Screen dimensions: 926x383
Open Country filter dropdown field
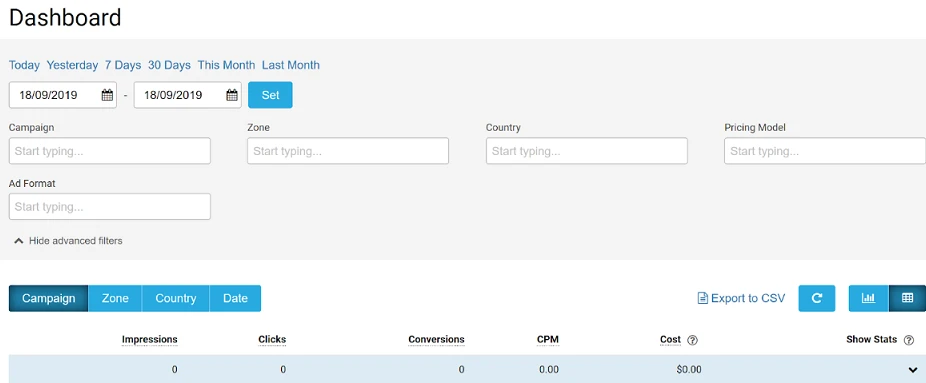586,151
